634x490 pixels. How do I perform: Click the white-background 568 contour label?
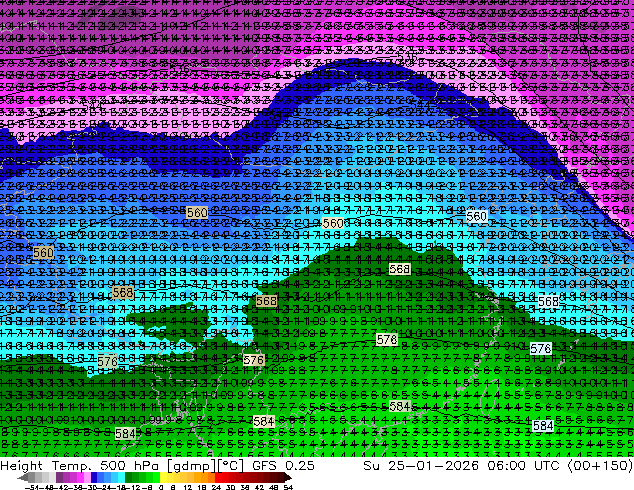[548, 302]
